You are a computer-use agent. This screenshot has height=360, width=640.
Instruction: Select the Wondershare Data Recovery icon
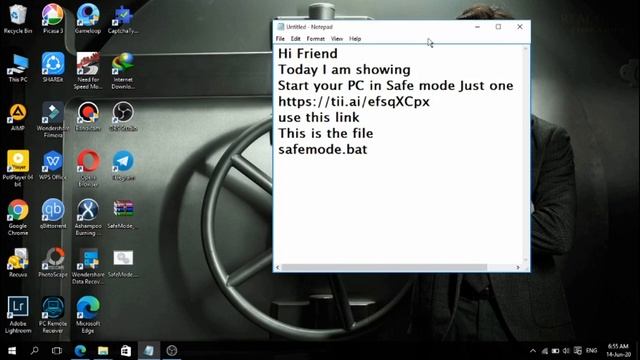pyautogui.click(x=88, y=266)
